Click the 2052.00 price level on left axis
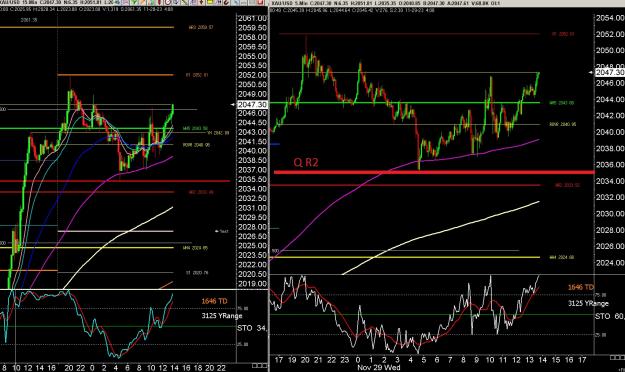The width and height of the screenshot is (625, 372). [x=252, y=75]
